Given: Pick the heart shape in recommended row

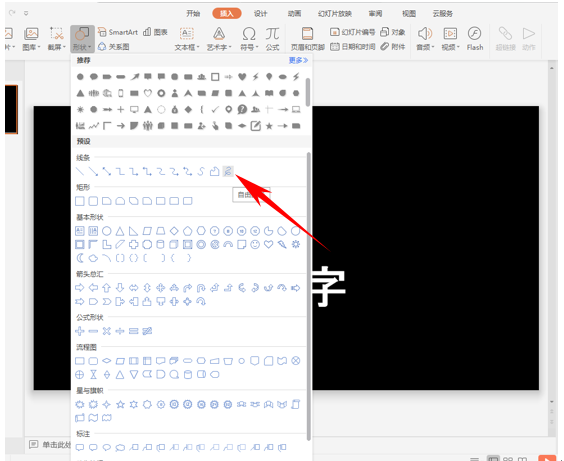Looking at the screenshot, I should click(x=242, y=77).
